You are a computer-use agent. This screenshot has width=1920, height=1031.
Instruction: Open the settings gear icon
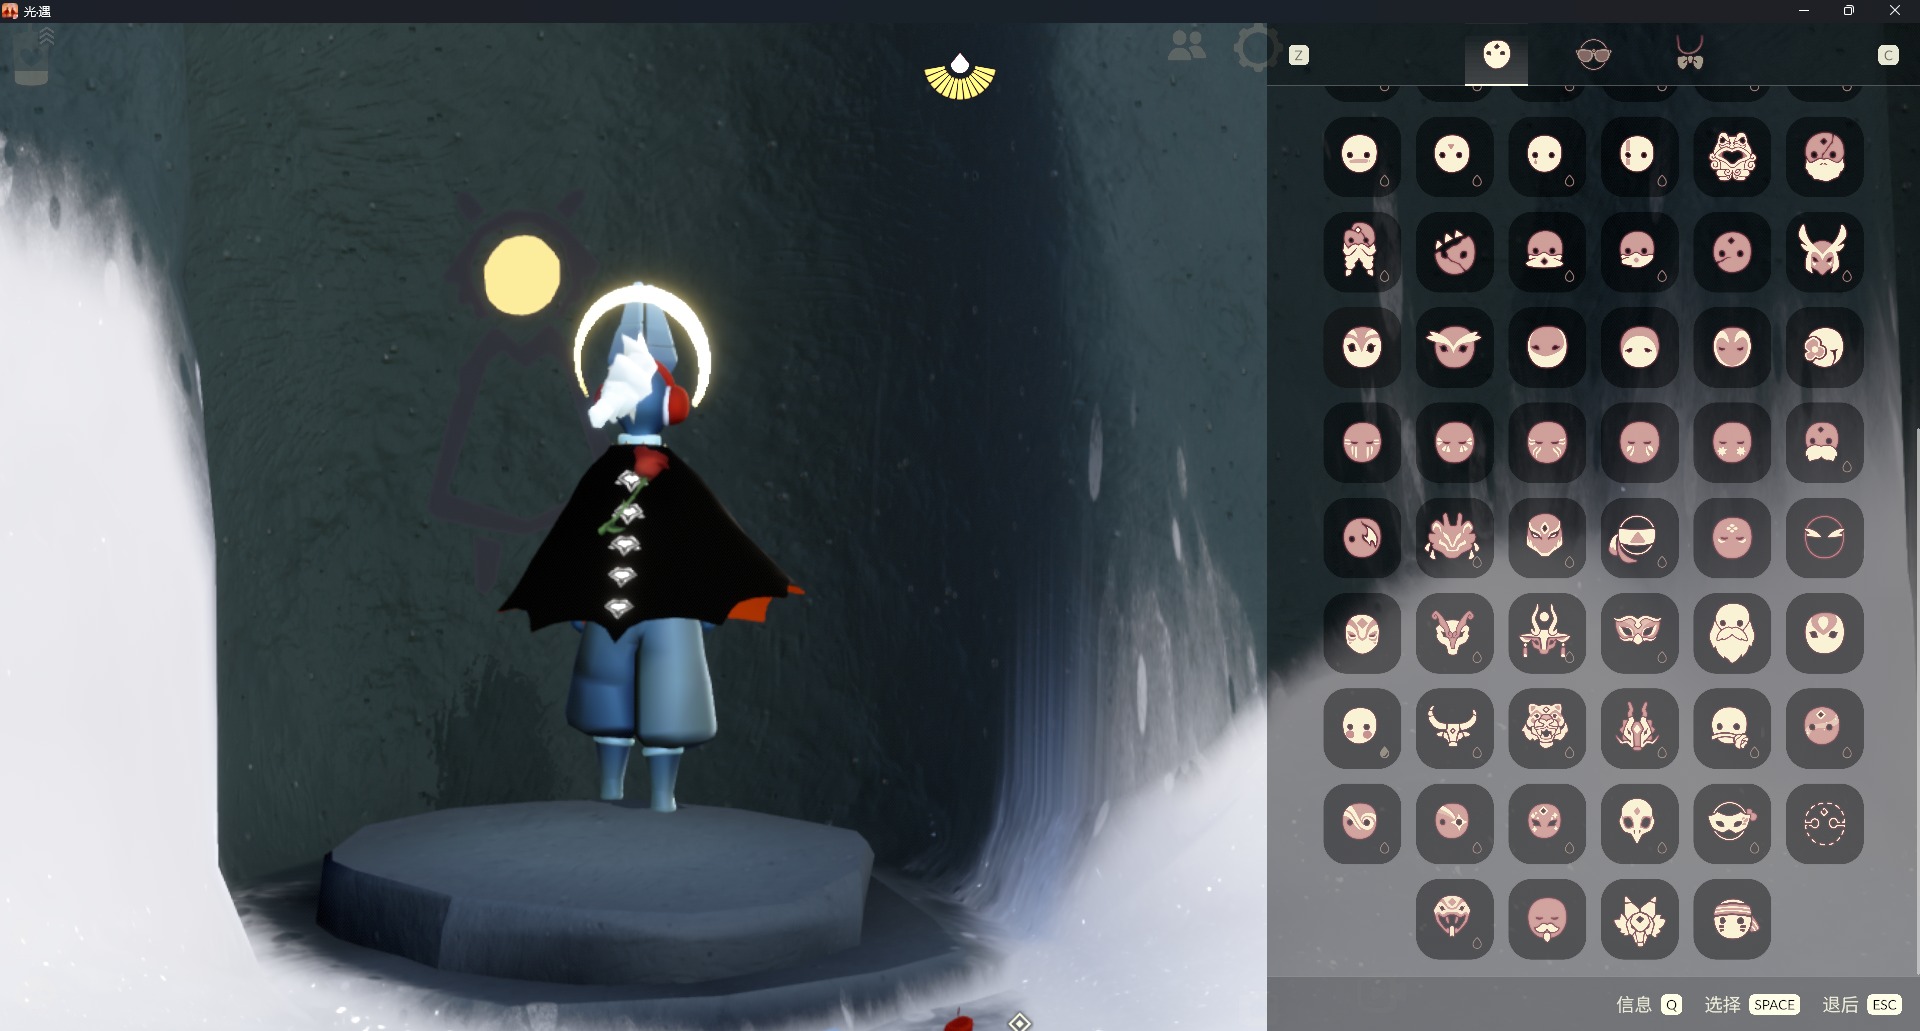pos(1256,47)
